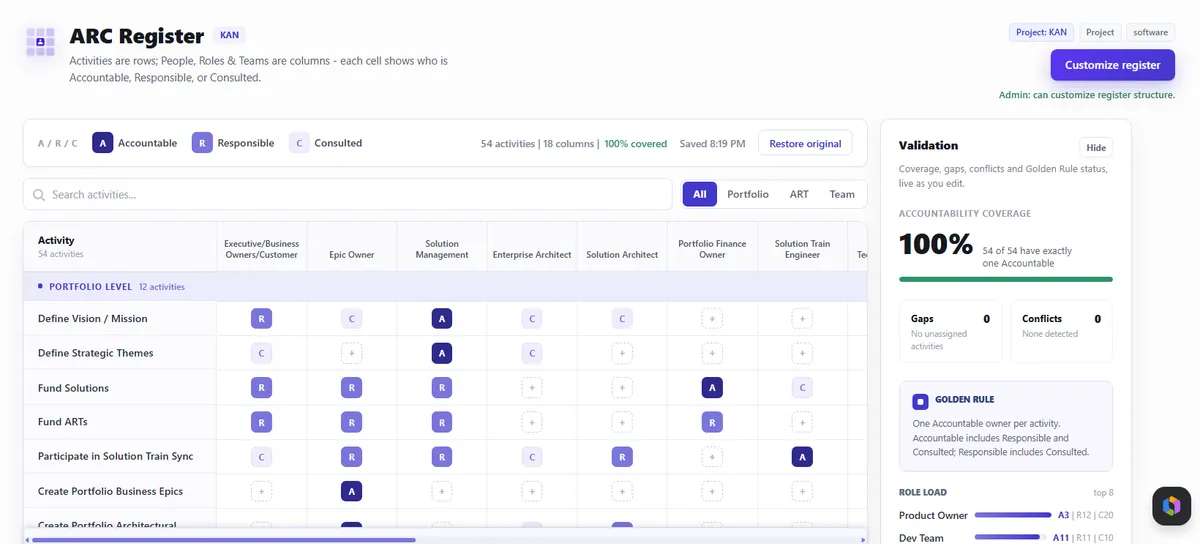Click the accountability coverage progress bar

tap(1006, 279)
